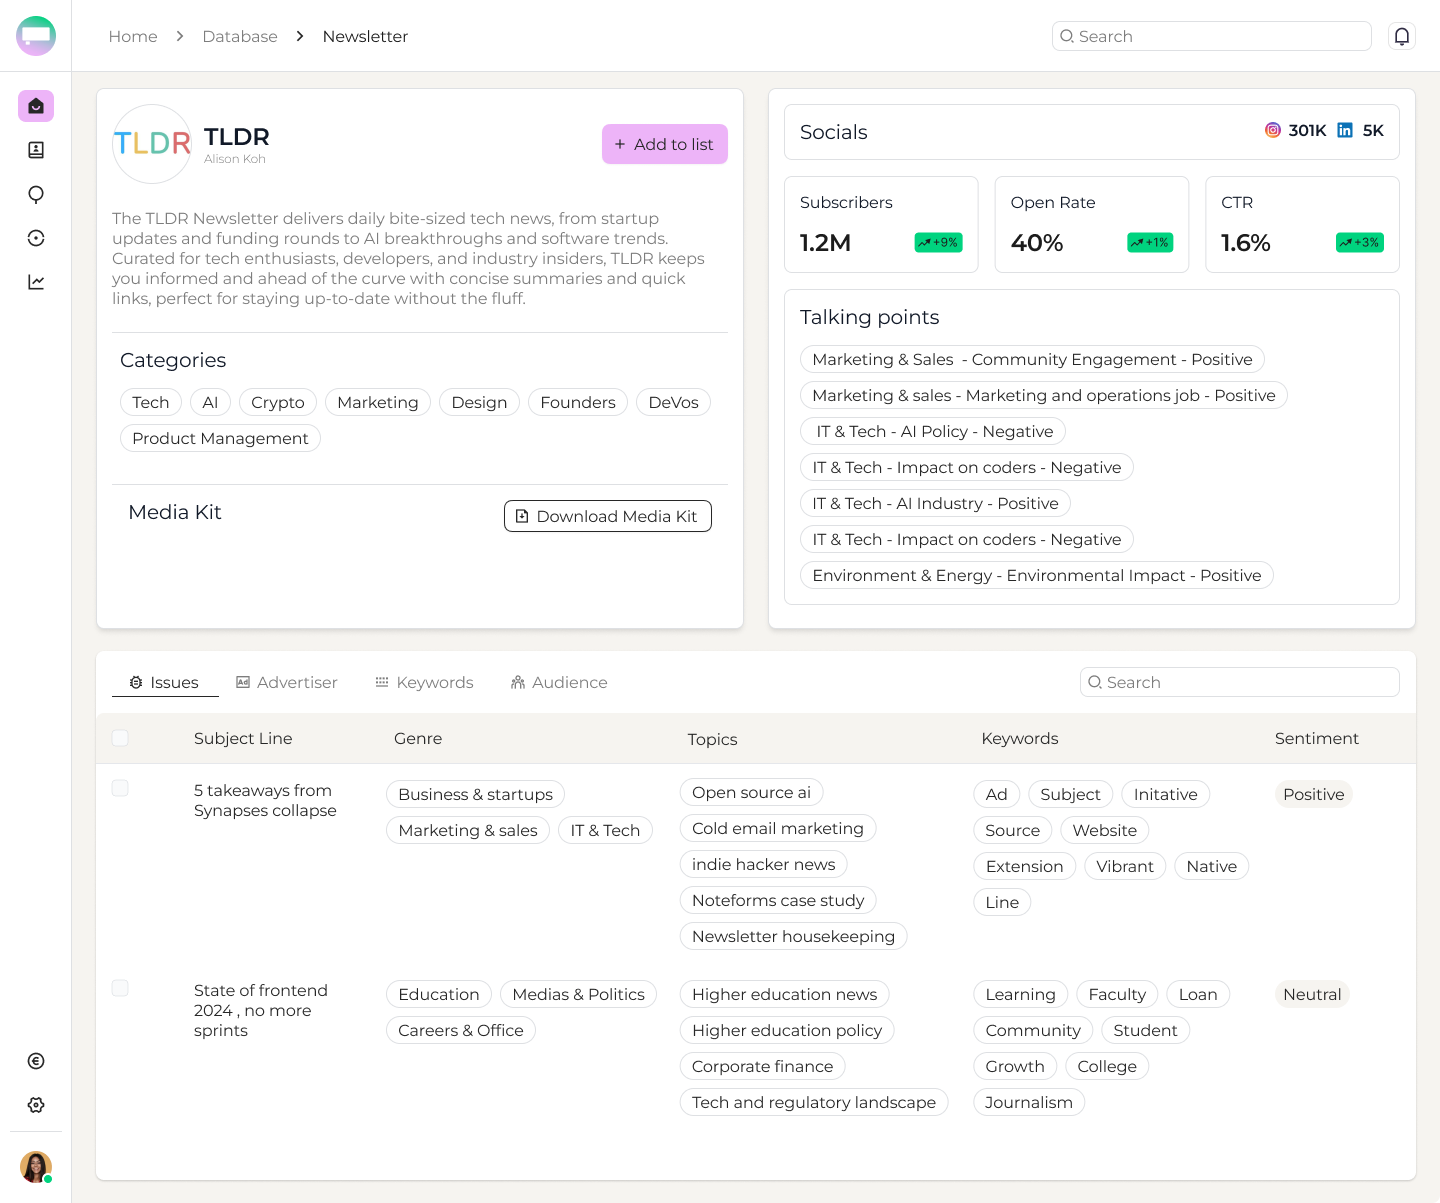Screen dimensions: 1440x1203
Task: Click the Subscribers +9% trend badge
Action: pyautogui.click(x=939, y=242)
